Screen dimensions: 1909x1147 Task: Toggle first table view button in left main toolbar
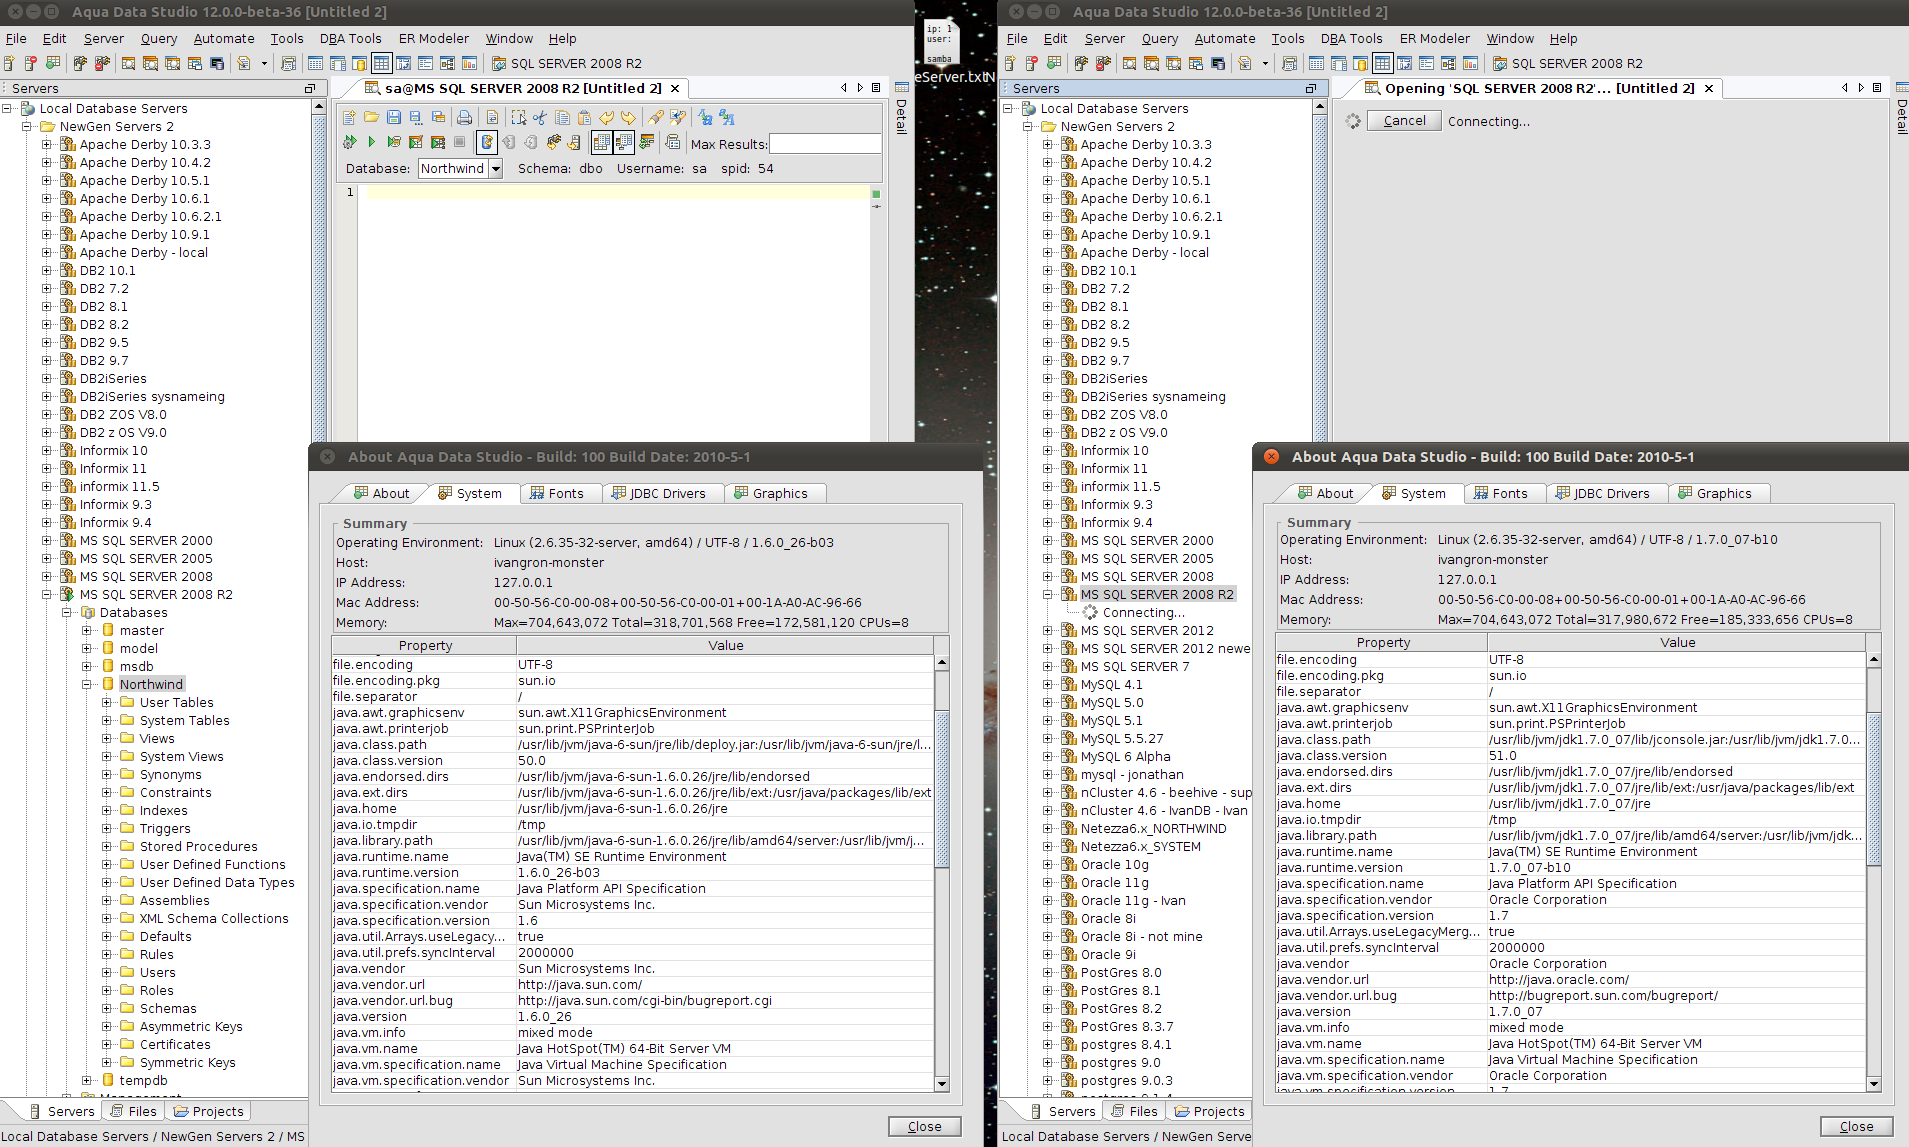pos(315,63)
